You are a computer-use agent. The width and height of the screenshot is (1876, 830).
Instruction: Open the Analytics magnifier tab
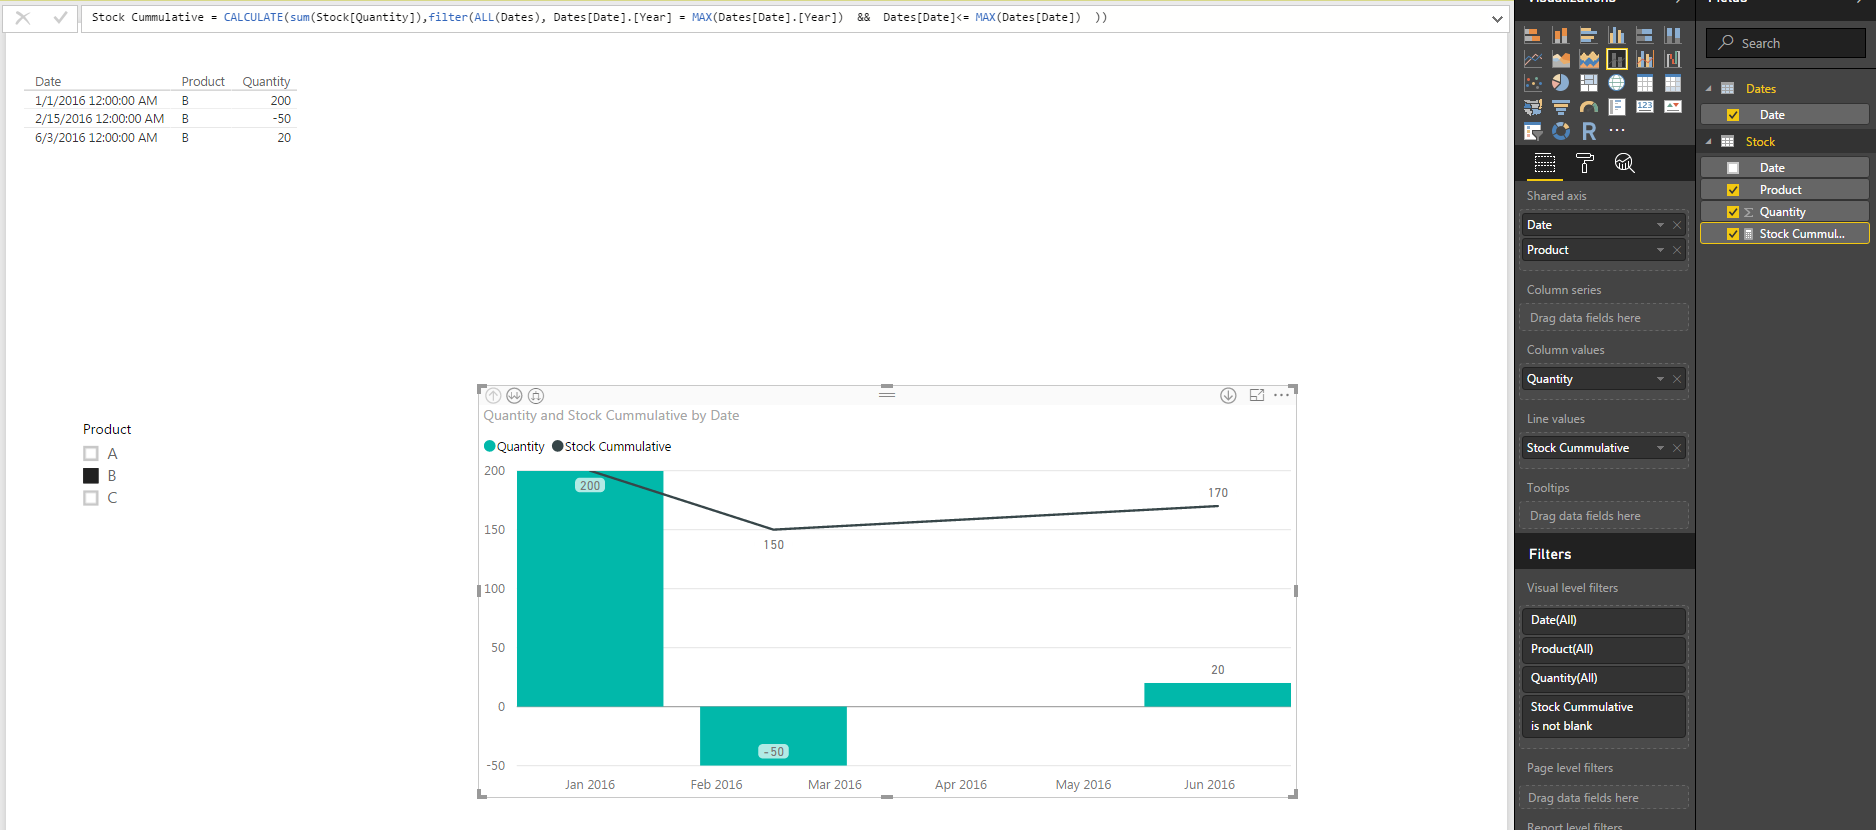click(1624, 163)
